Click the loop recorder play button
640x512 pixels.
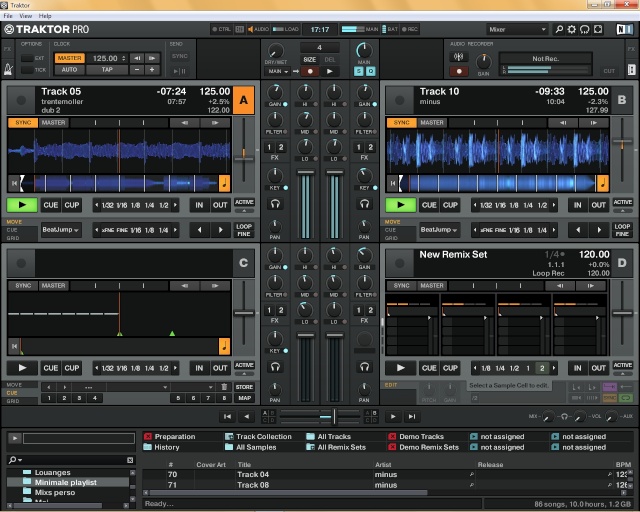329,71
